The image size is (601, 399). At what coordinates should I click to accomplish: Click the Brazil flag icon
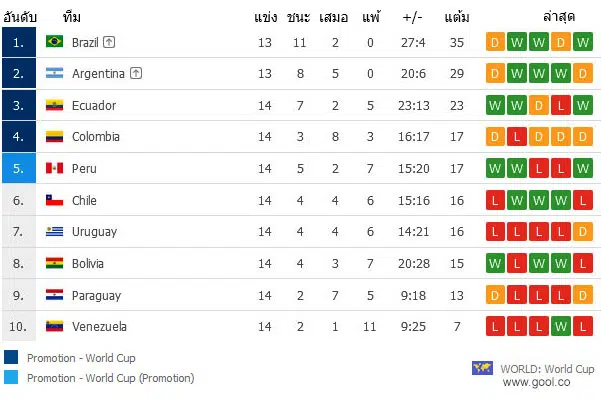[54, 41]
